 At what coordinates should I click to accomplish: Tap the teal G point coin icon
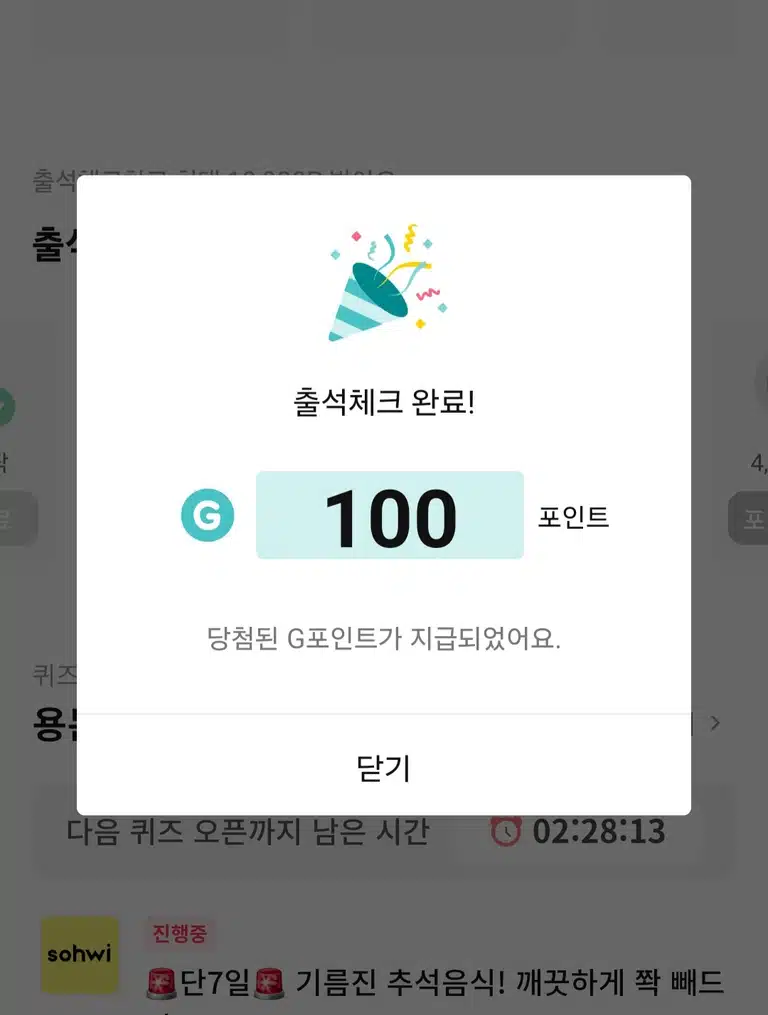(x=207, y=515)
